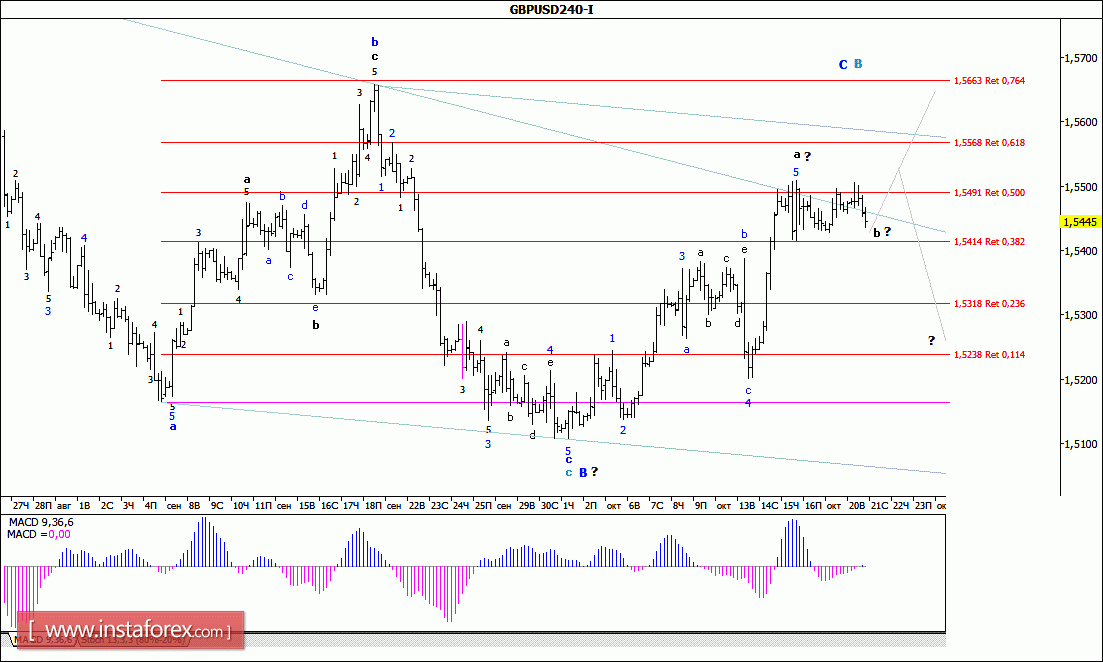The height and width of the screenshot is (662, 1103).
Task: Click the MACD =0,00 value label
Action: 39,535
